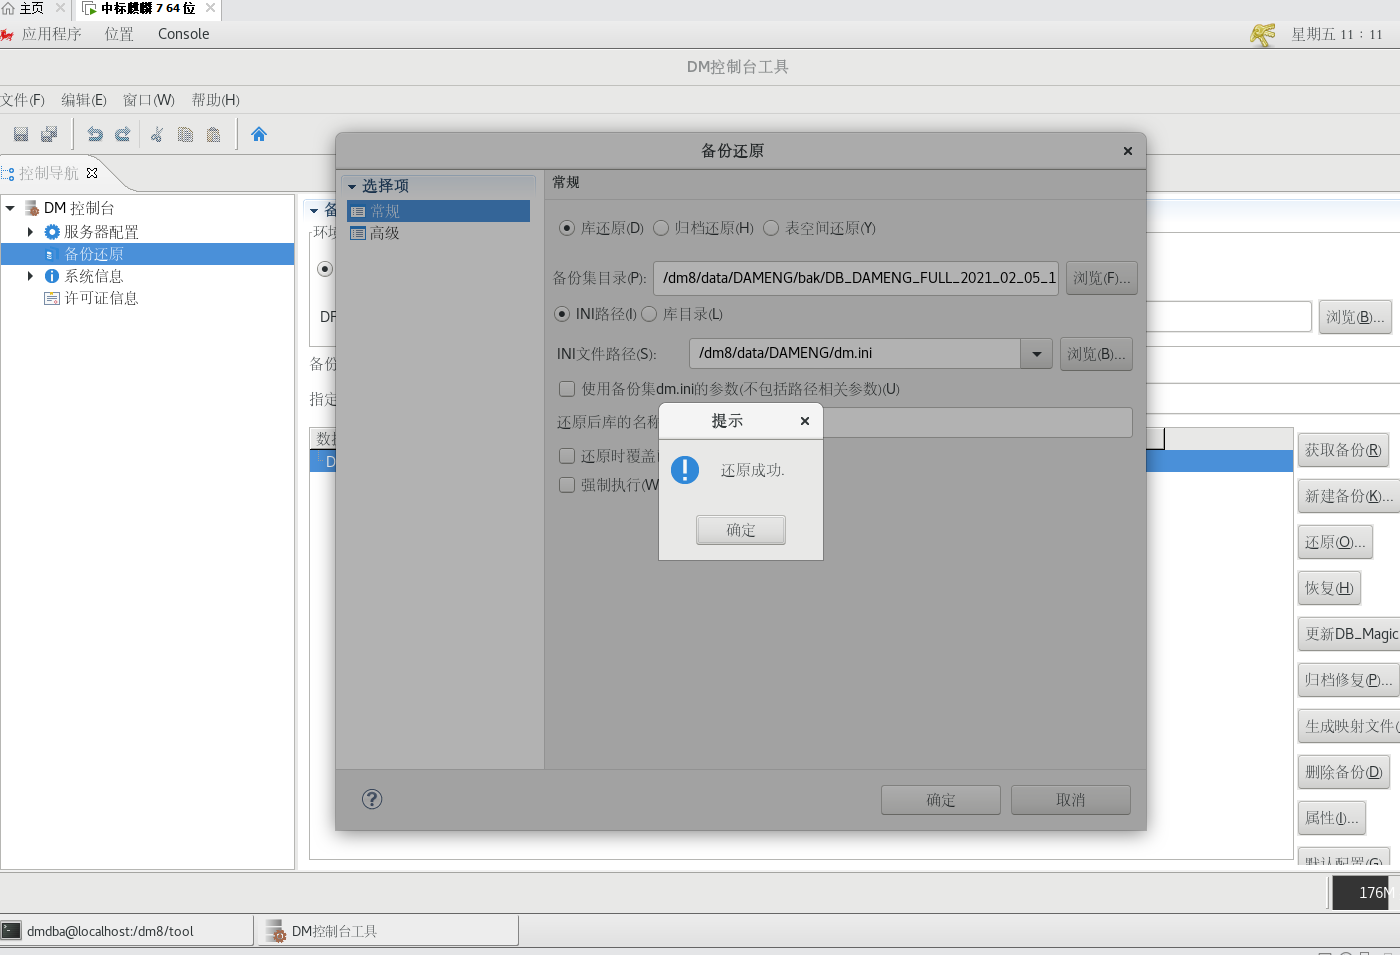Choose the 库目录(L) radio option

(x=649, y=314)
